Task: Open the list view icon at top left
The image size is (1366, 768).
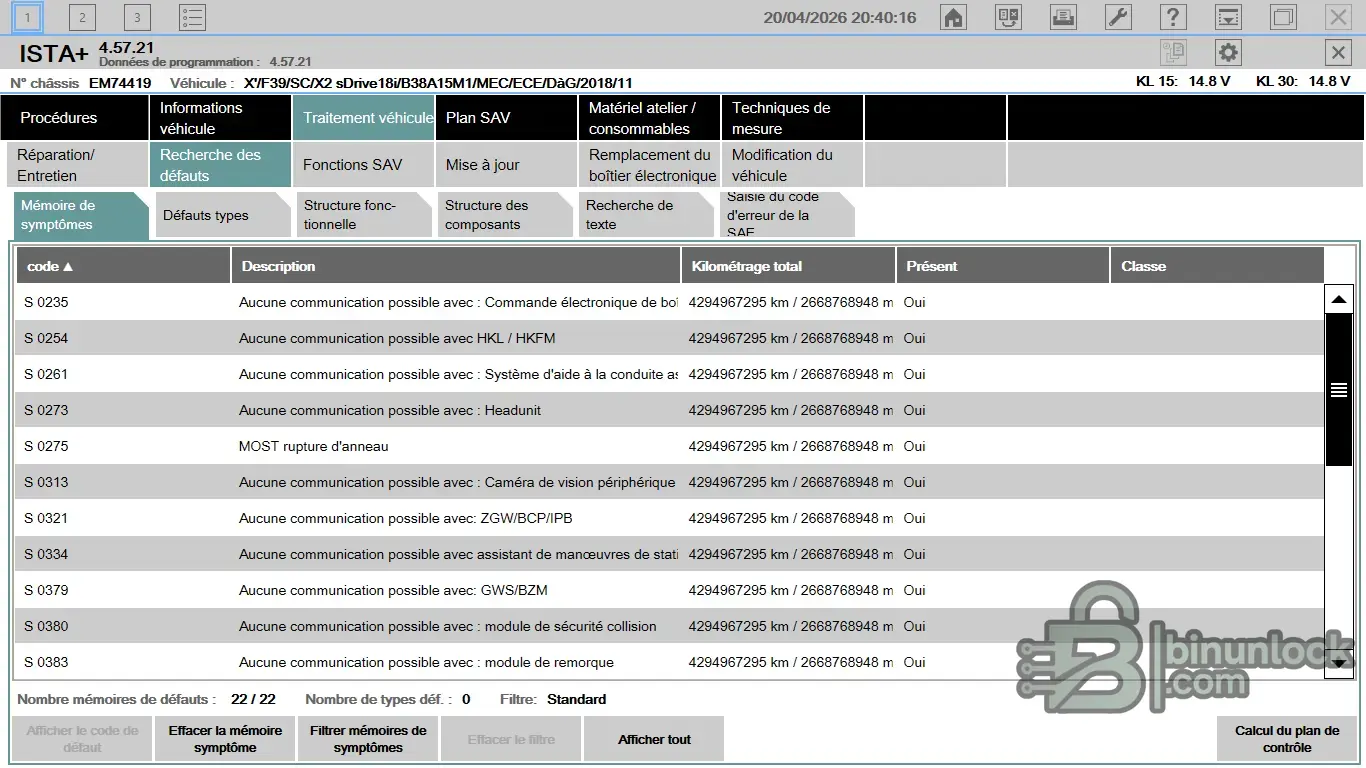Action: click(x=192, y=17)
